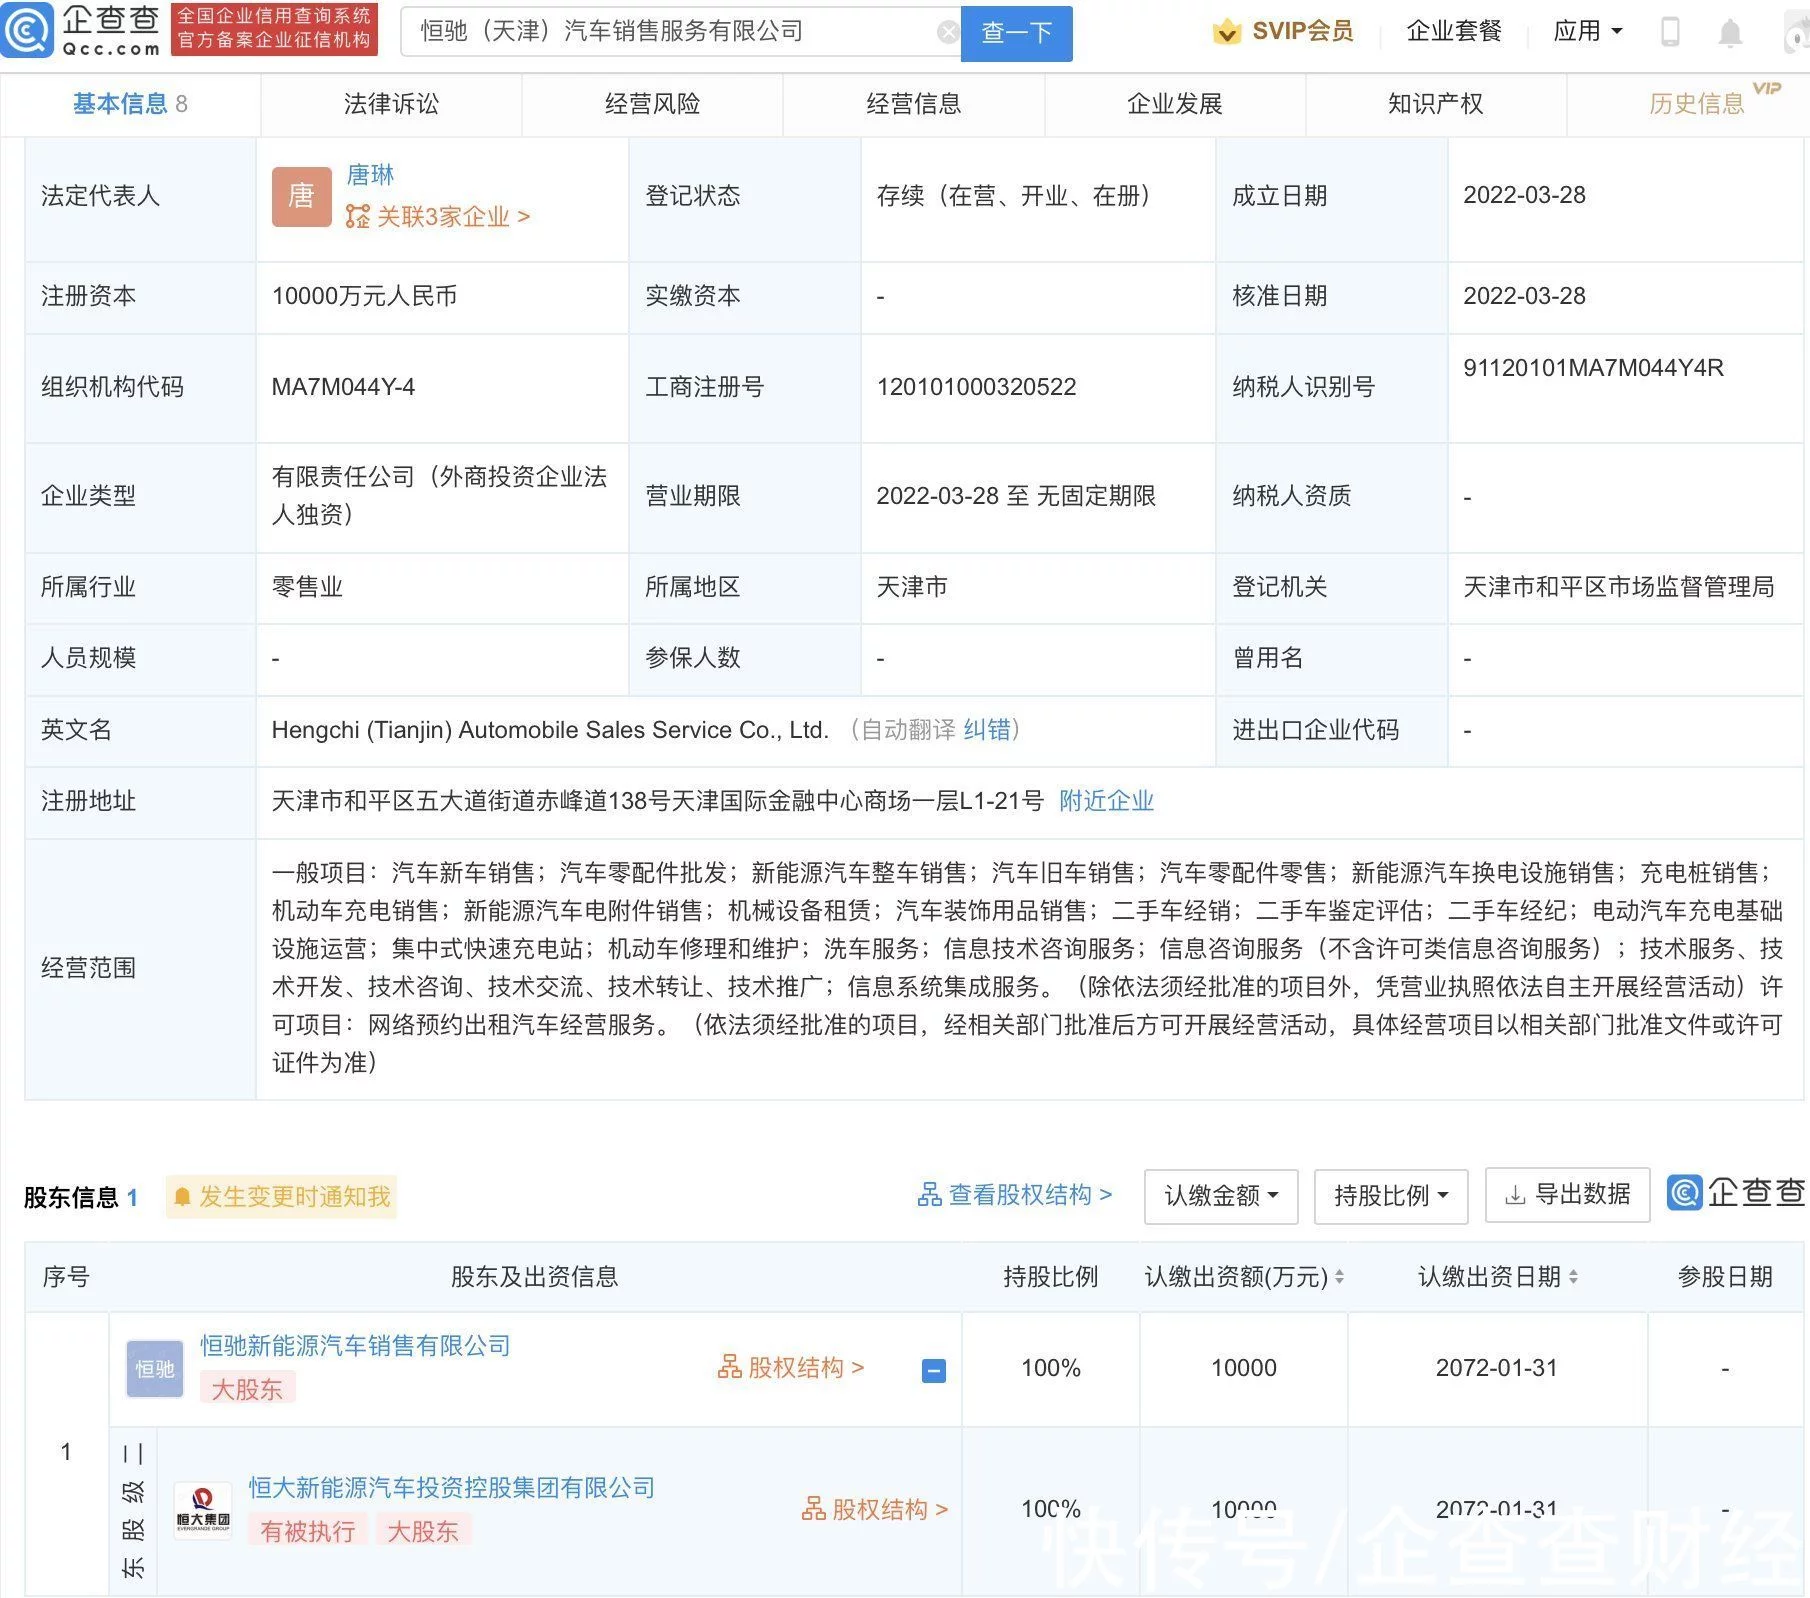Click the 查一下 search button

[1017, 34]
